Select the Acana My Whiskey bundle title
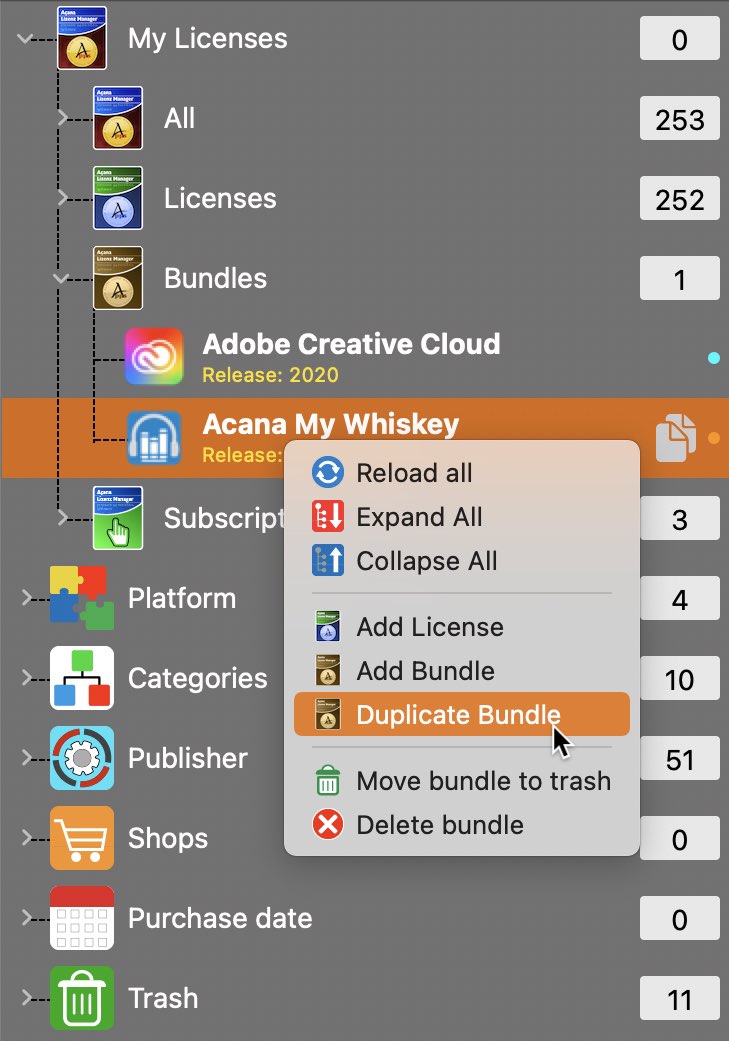Image resolution: width=729 pixels, height=1041 pixels. coord(331,424)
